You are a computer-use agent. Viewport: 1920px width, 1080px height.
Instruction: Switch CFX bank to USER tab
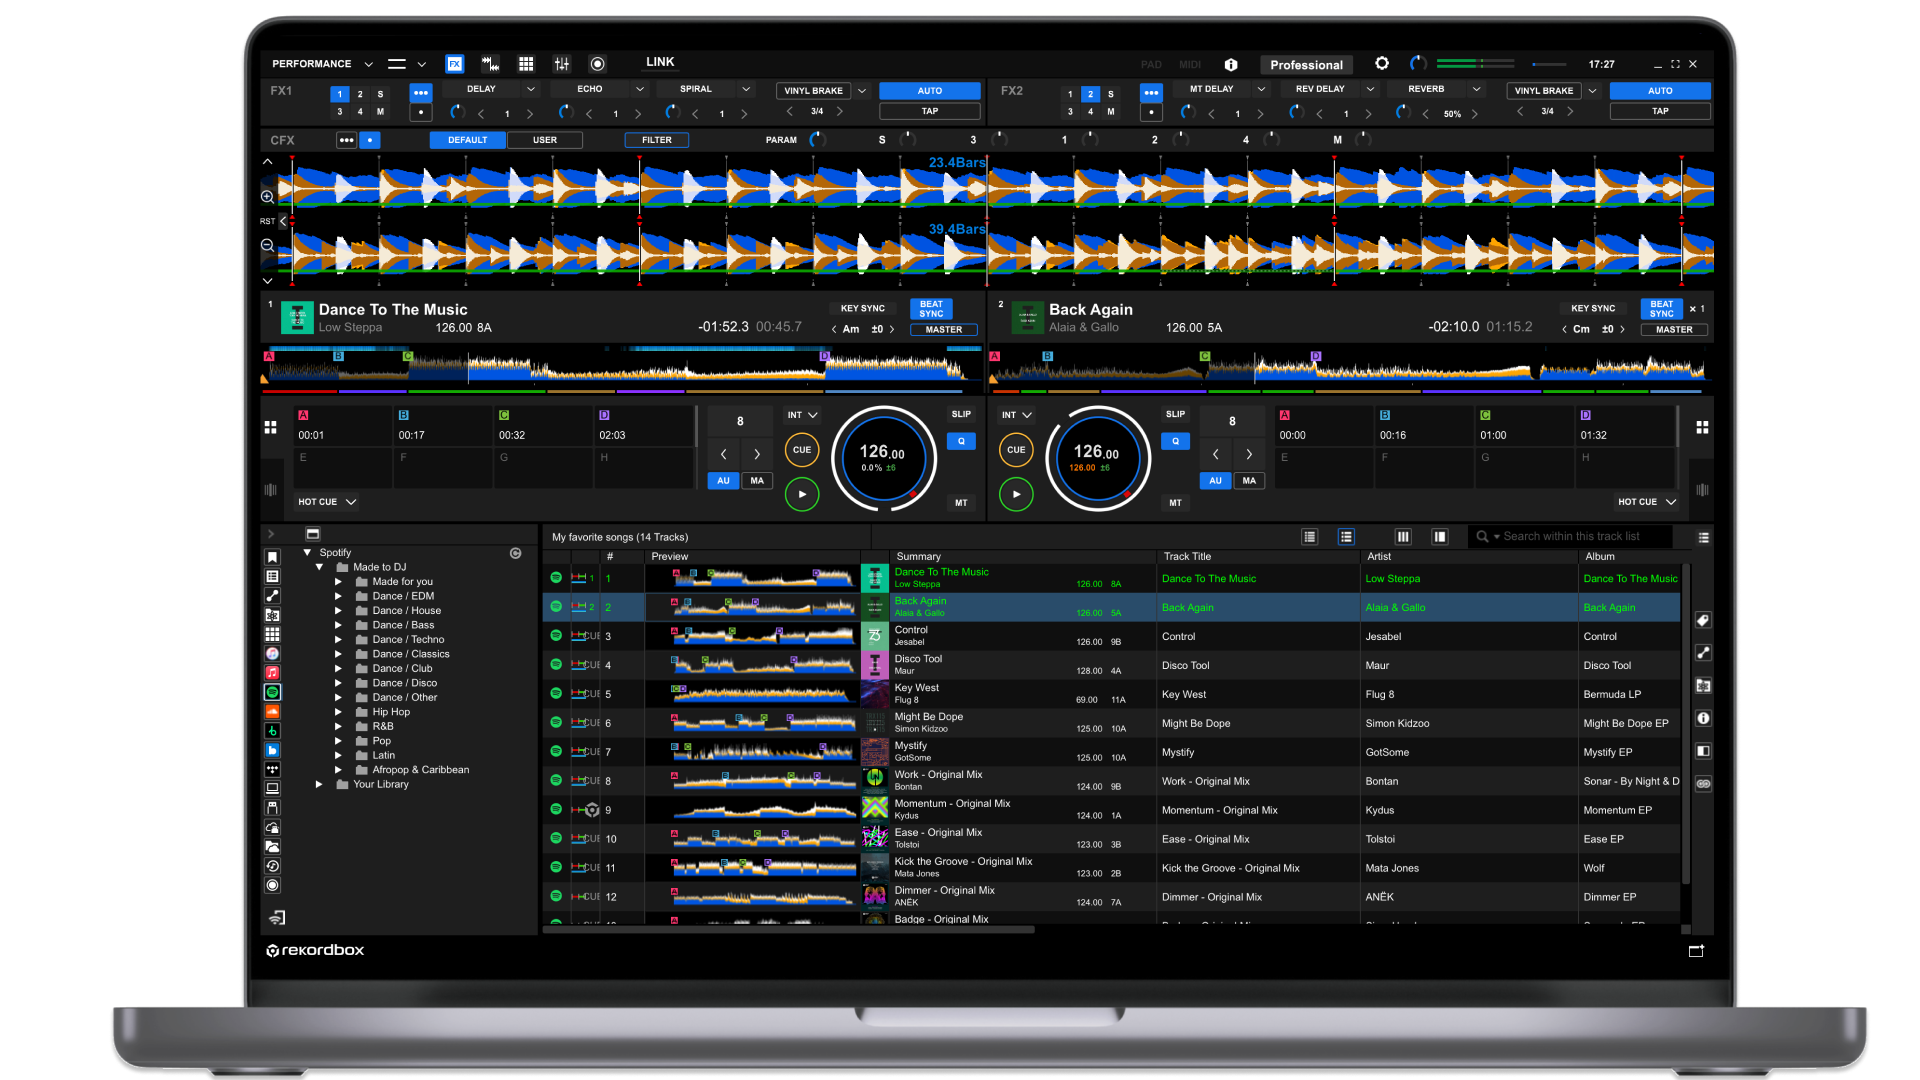coord(545,140)
